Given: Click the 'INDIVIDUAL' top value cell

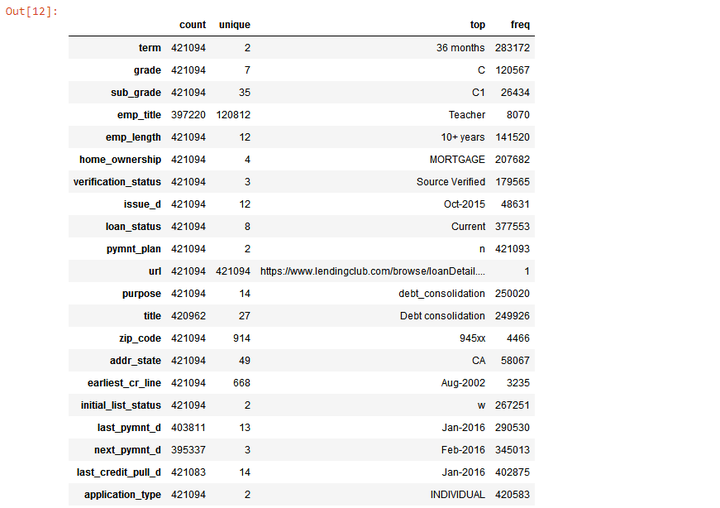Looking at the screenshot, I should click(457, 494).
